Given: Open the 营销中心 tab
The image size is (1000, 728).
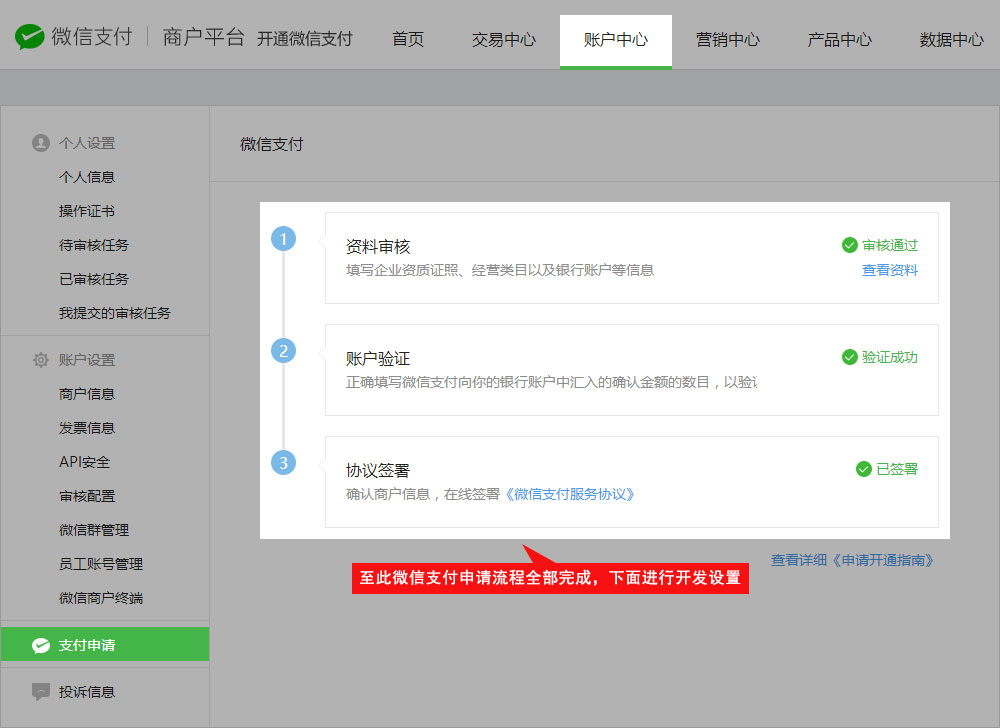Looking at the screenshot, I should pyautogui.click(x=728, y=40).
